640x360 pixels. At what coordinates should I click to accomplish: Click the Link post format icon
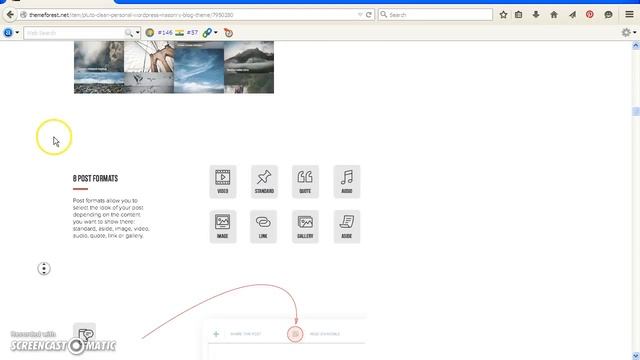(x=263, y=227)
